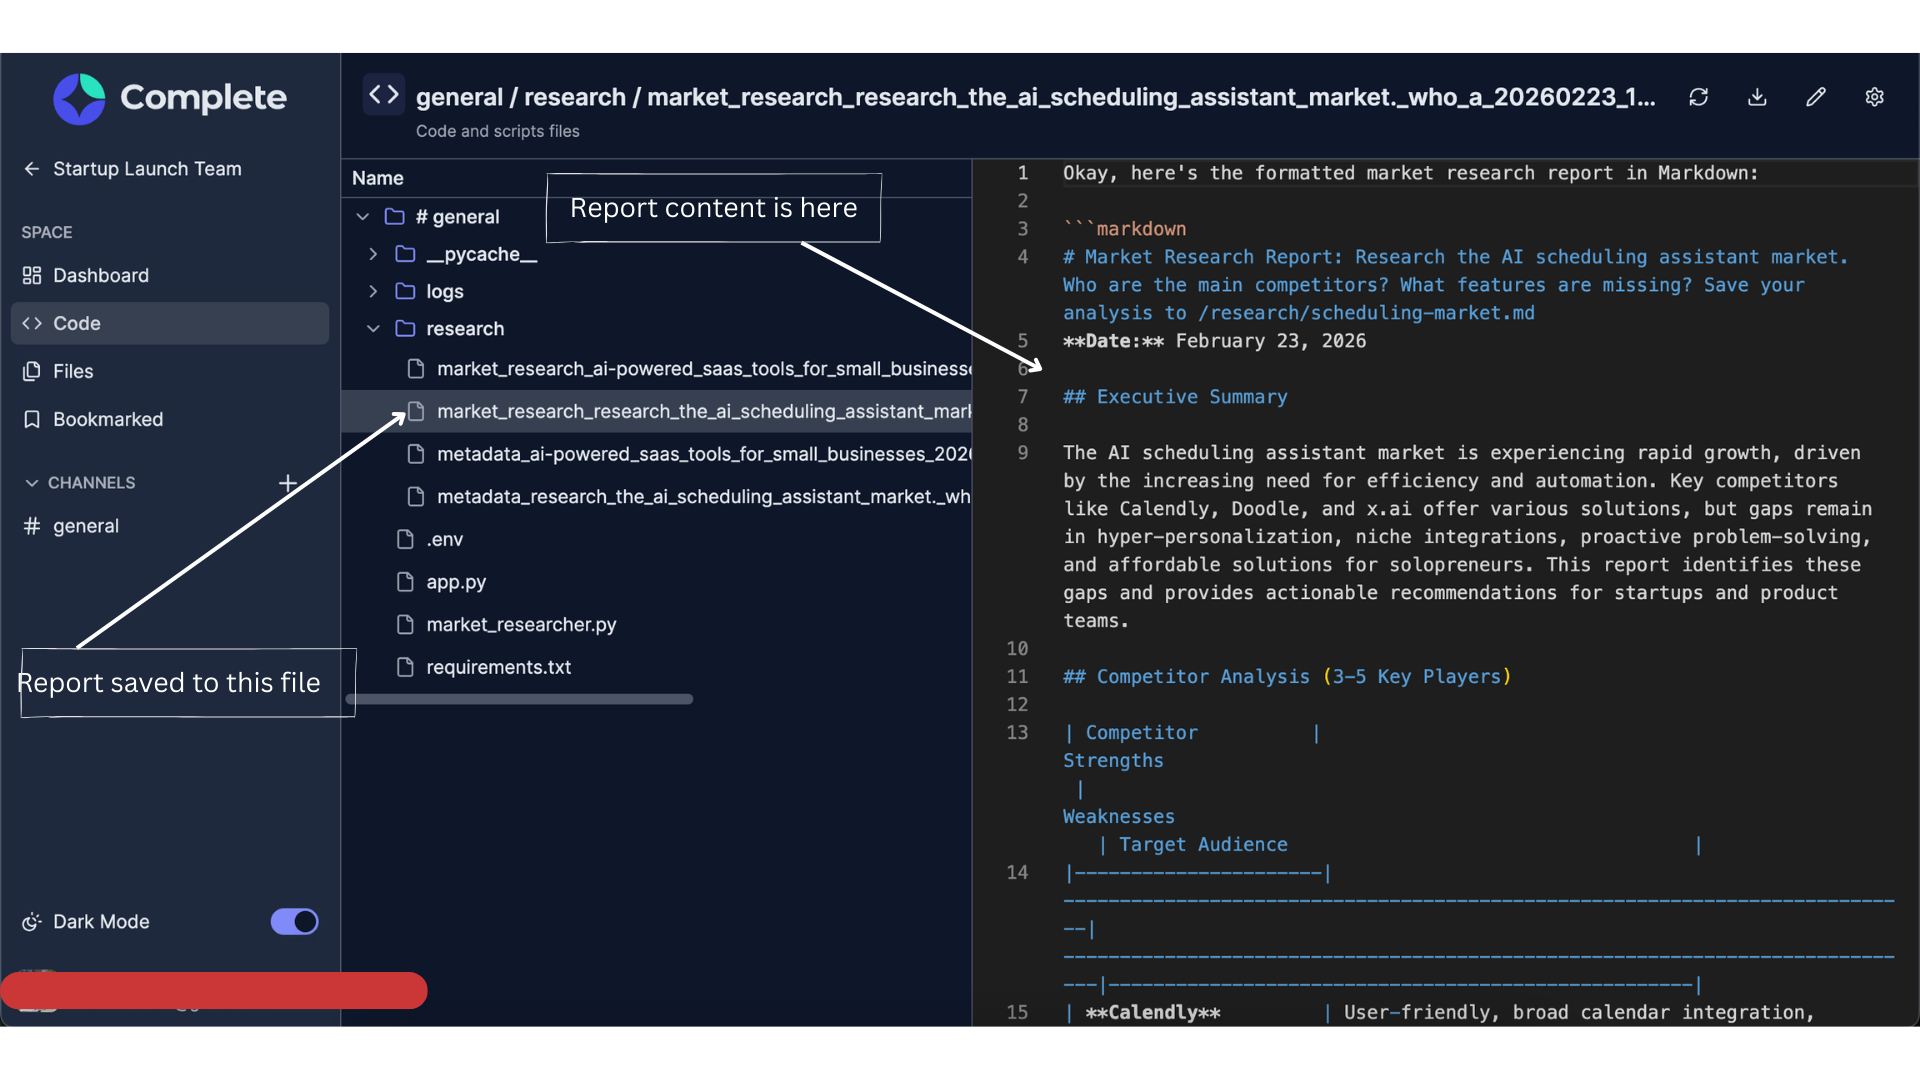Click the refresh icon in header
Image resolution: width=1920 pixels, height=1080 pixels.
(1698, 97)
